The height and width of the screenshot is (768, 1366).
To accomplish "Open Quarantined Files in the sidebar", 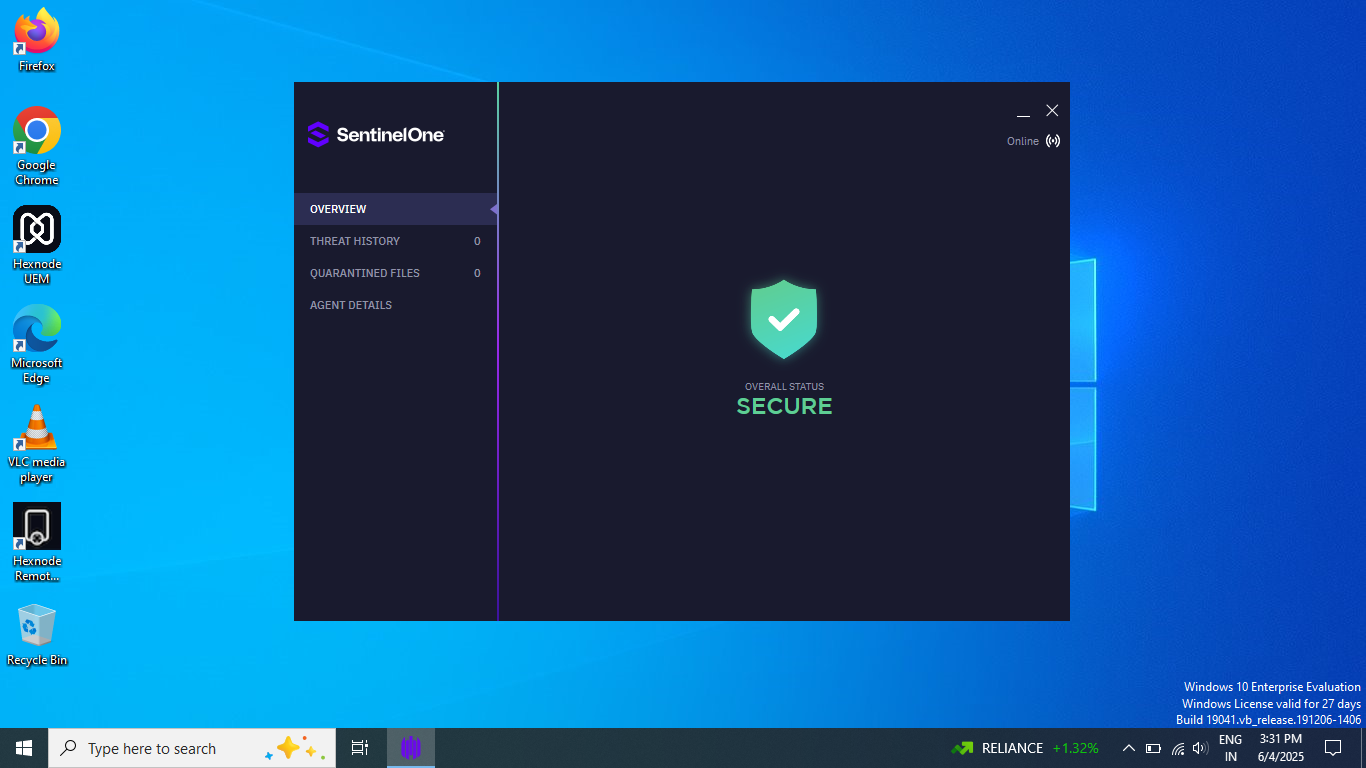I will [395, 273].
